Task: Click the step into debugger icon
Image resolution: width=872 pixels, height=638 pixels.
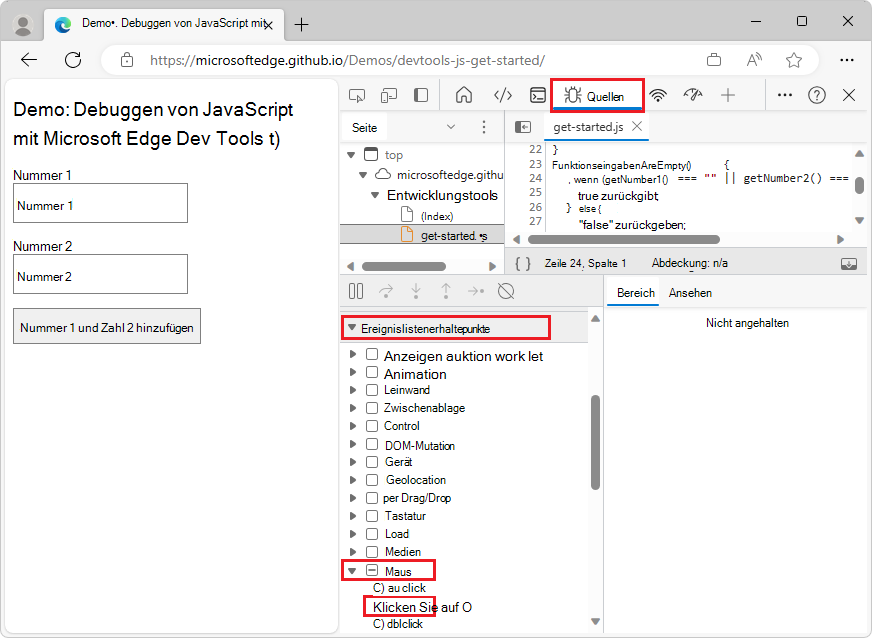Action: (x=418, y=290)
